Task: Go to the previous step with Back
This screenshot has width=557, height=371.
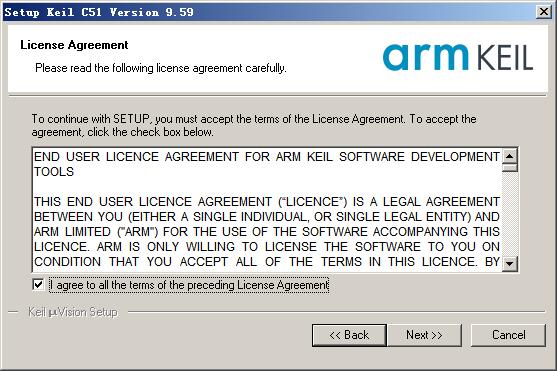Action: (349, 335)
